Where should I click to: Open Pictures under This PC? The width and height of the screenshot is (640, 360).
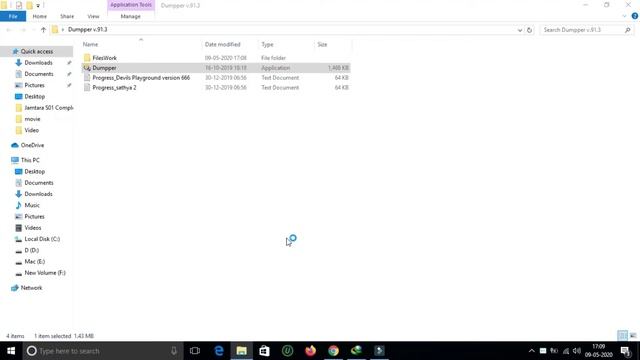(x=34, y=216)
